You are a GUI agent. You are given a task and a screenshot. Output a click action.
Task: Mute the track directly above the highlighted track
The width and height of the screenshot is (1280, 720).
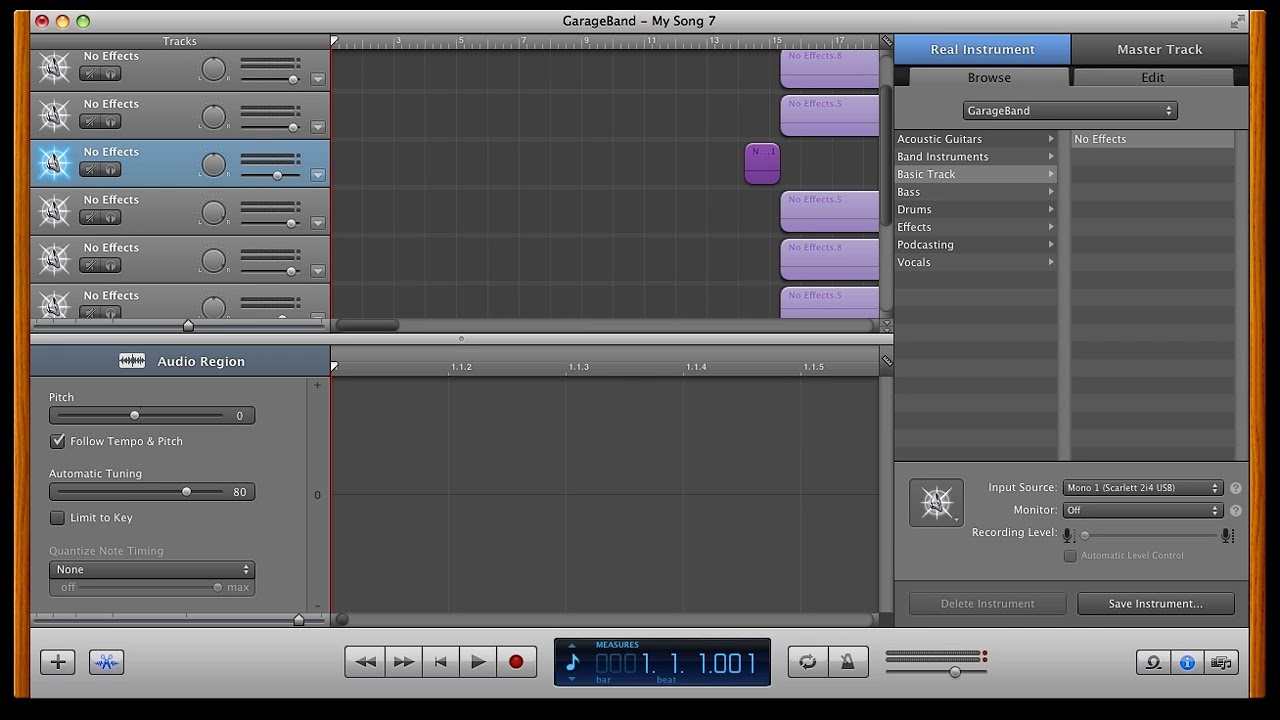click(x=91, y=122)
